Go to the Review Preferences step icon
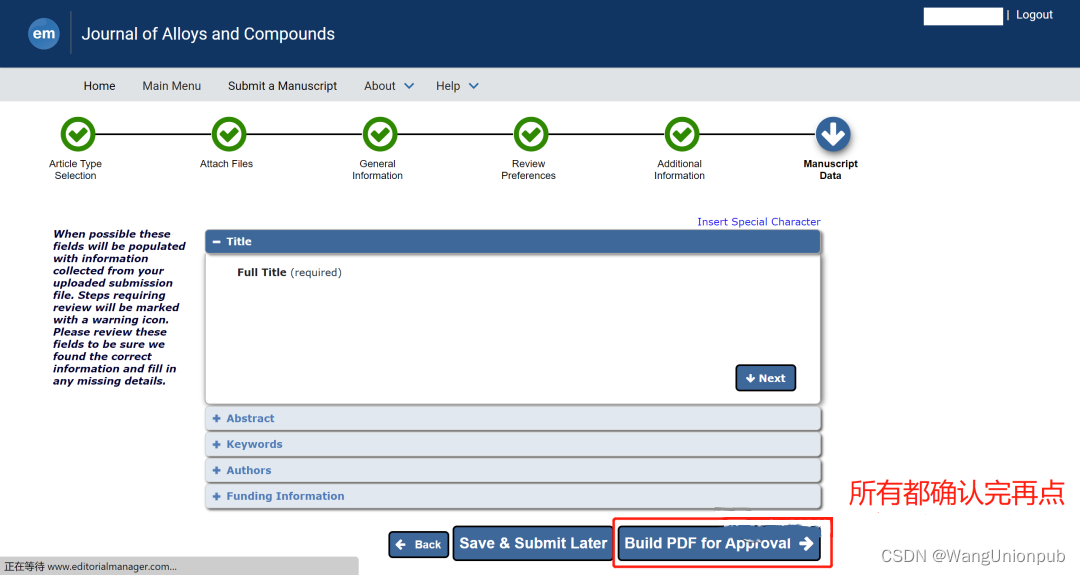This screenshot has height=575, width=1080. tap(531, 134)
